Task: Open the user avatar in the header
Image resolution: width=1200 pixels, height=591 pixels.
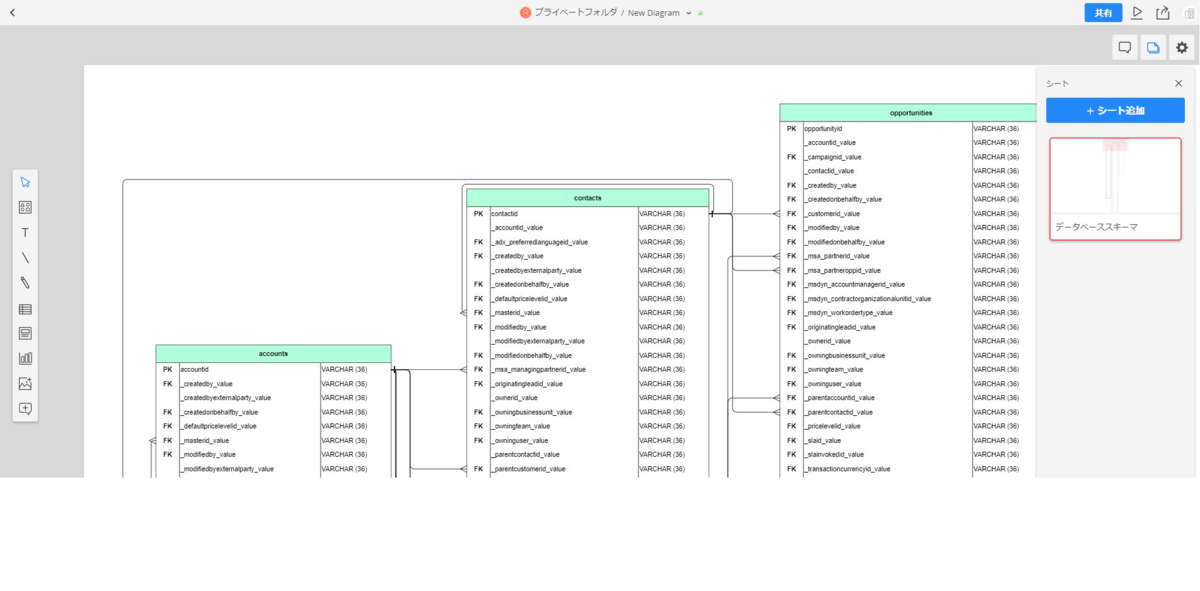Action: pos(1189,13)
